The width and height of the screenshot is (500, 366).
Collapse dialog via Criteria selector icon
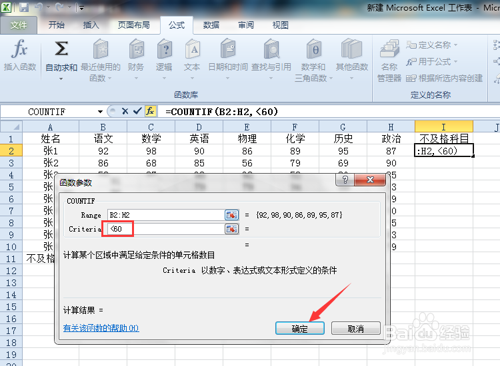click(232, 229)
